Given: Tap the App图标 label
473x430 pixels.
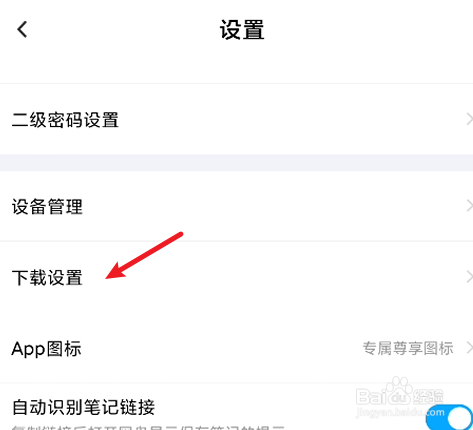Looking at the screenshot, I should point(46,349).
